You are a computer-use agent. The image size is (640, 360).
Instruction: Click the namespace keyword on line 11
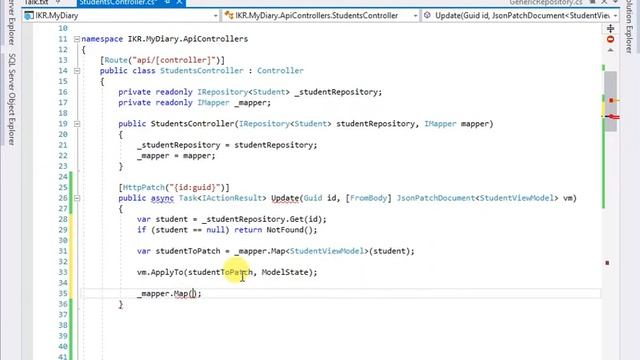click(102, 39)
